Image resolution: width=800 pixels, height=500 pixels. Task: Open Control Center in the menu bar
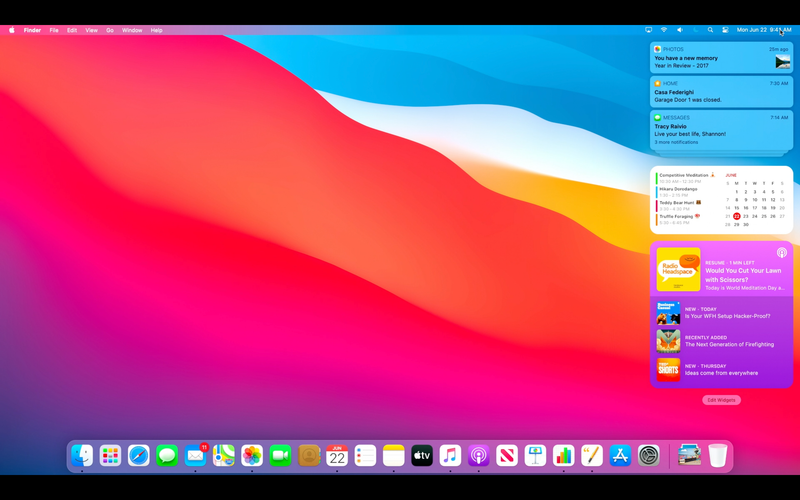pyautogui.click(x=725, y=30)
